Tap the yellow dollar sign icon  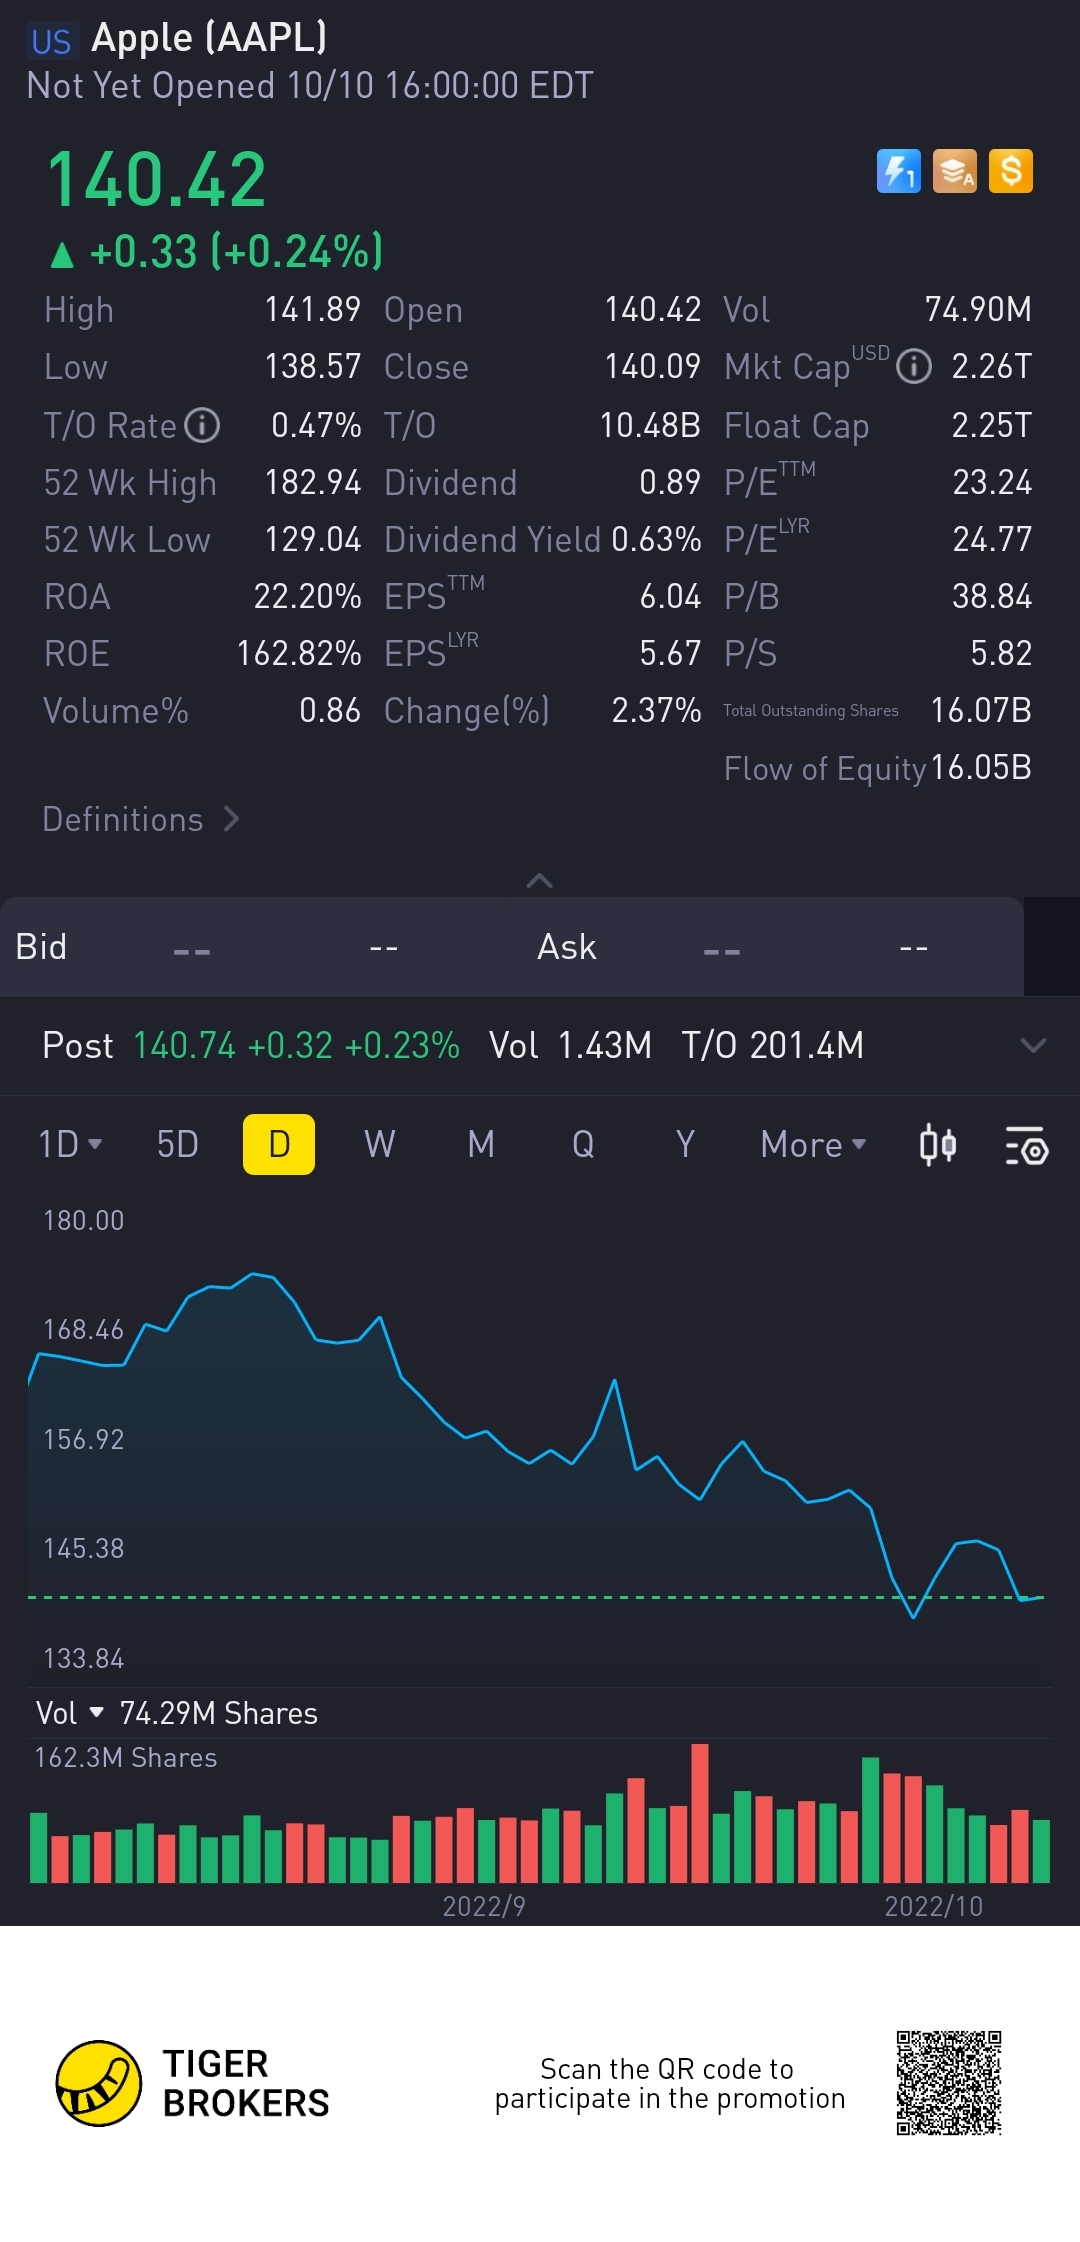coord(1010,171)
